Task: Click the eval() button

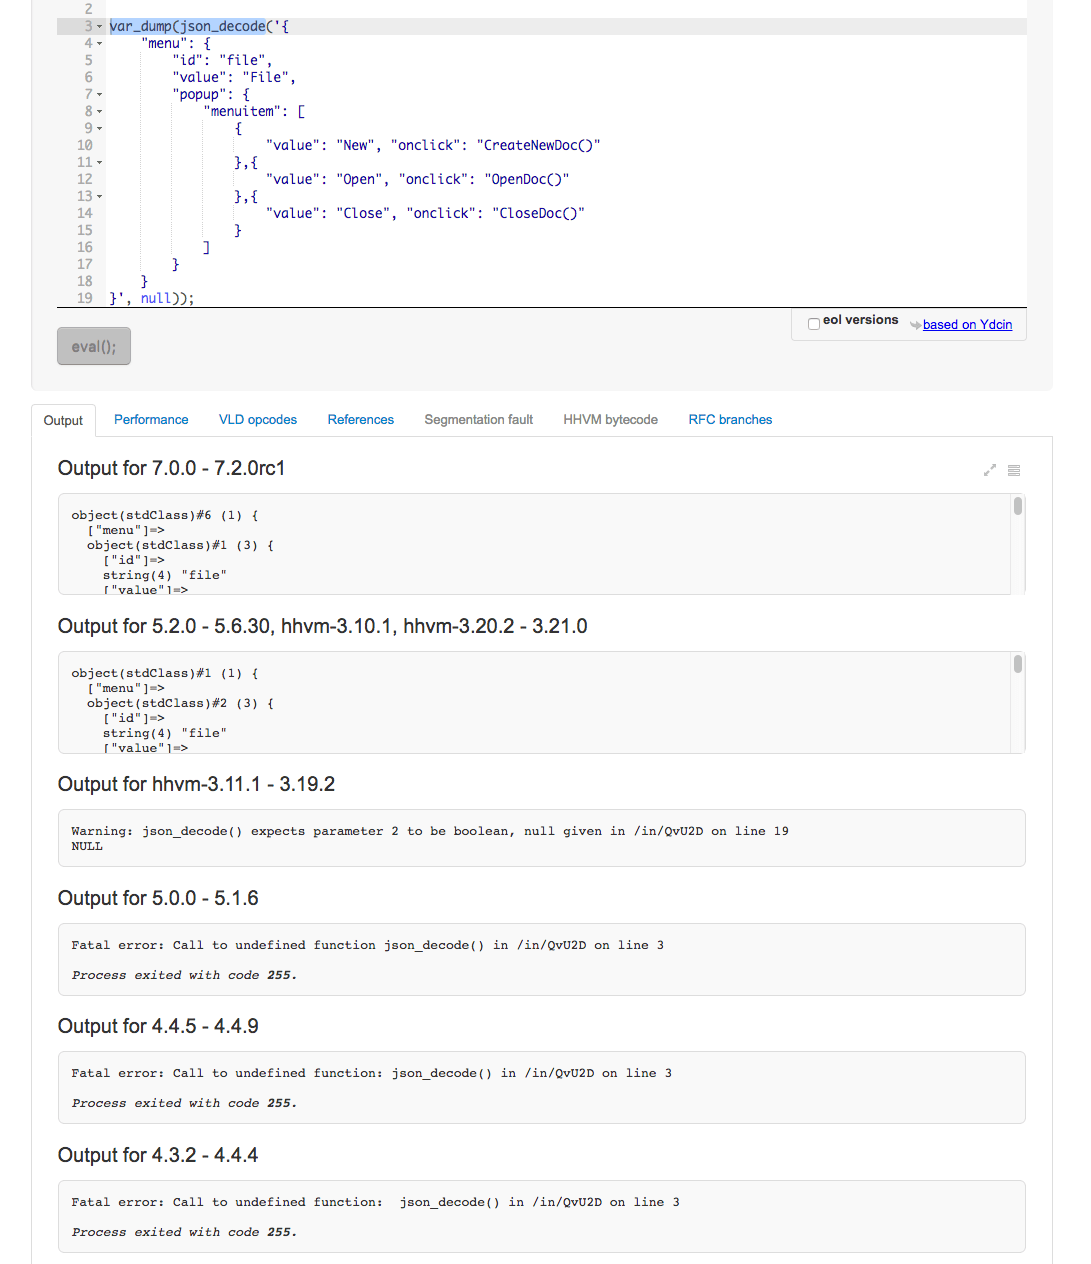Action: (x=93, y=346)
